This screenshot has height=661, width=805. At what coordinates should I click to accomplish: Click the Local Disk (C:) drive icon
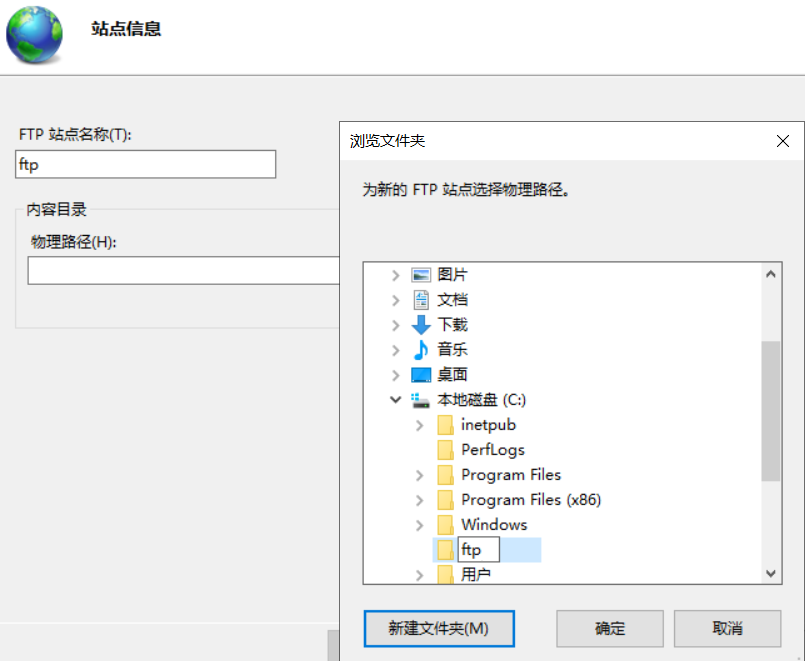pos(421,400)
